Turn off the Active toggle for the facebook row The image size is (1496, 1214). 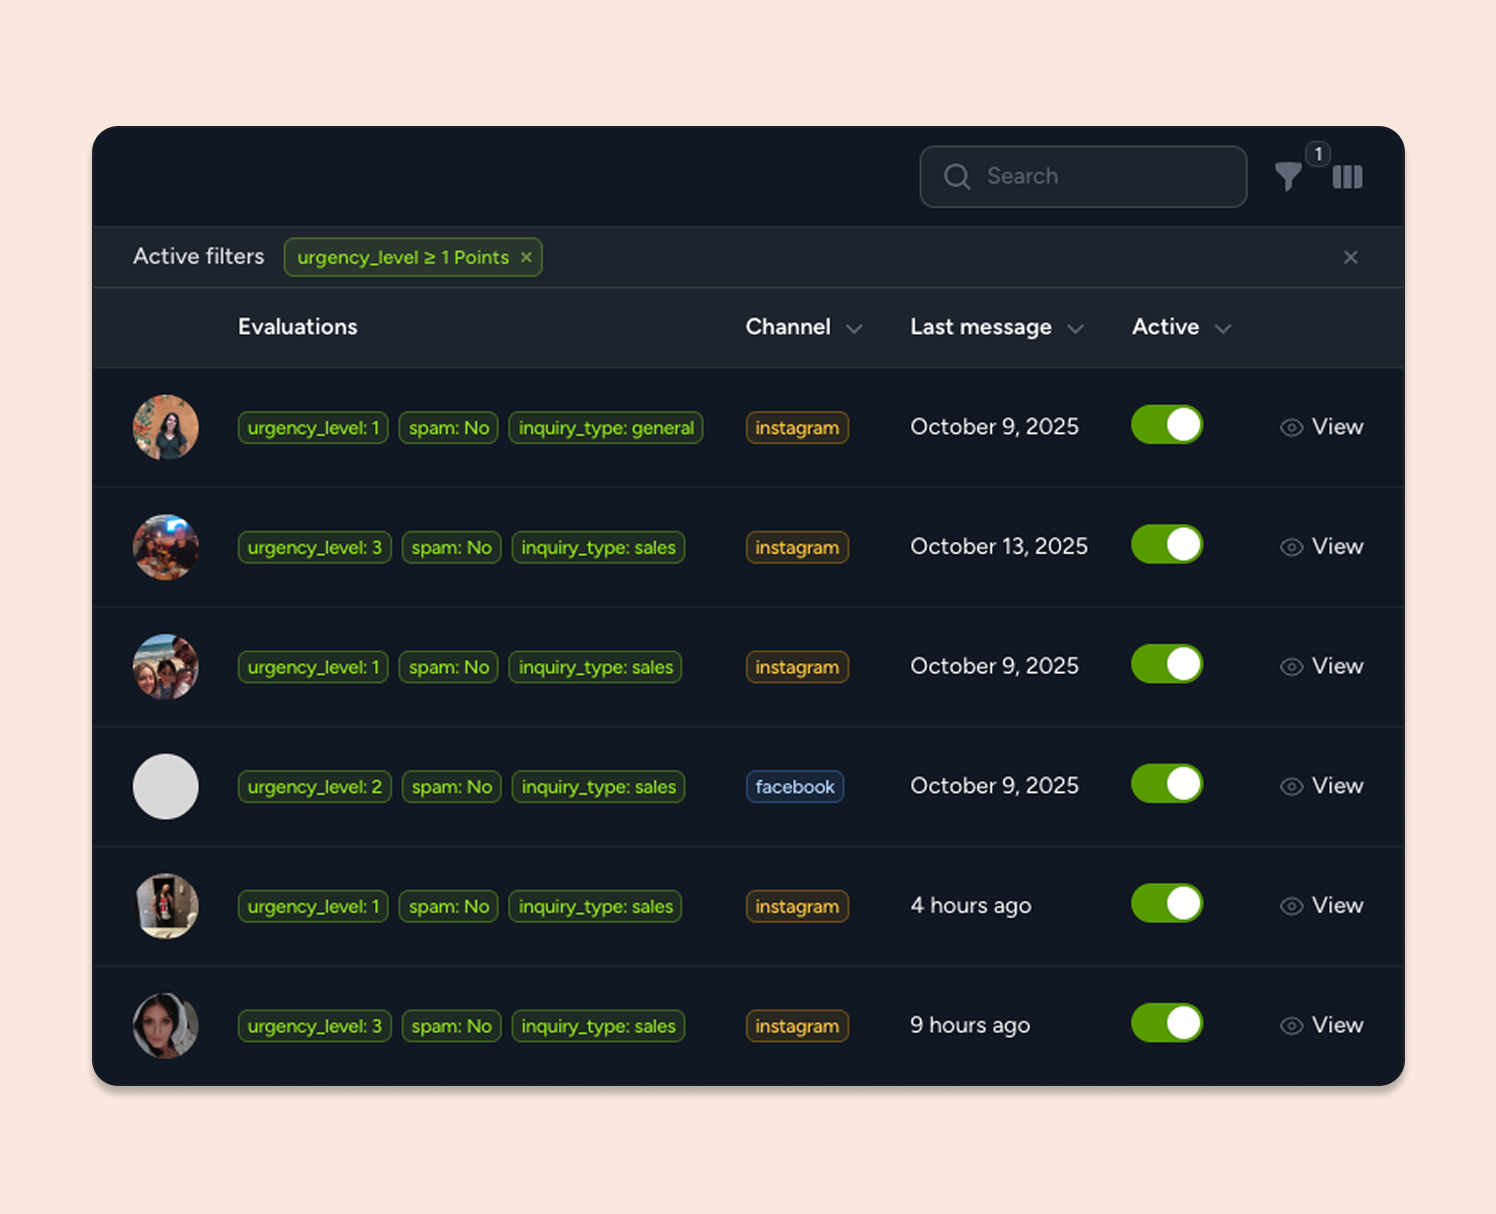(x=1166, y=784)
